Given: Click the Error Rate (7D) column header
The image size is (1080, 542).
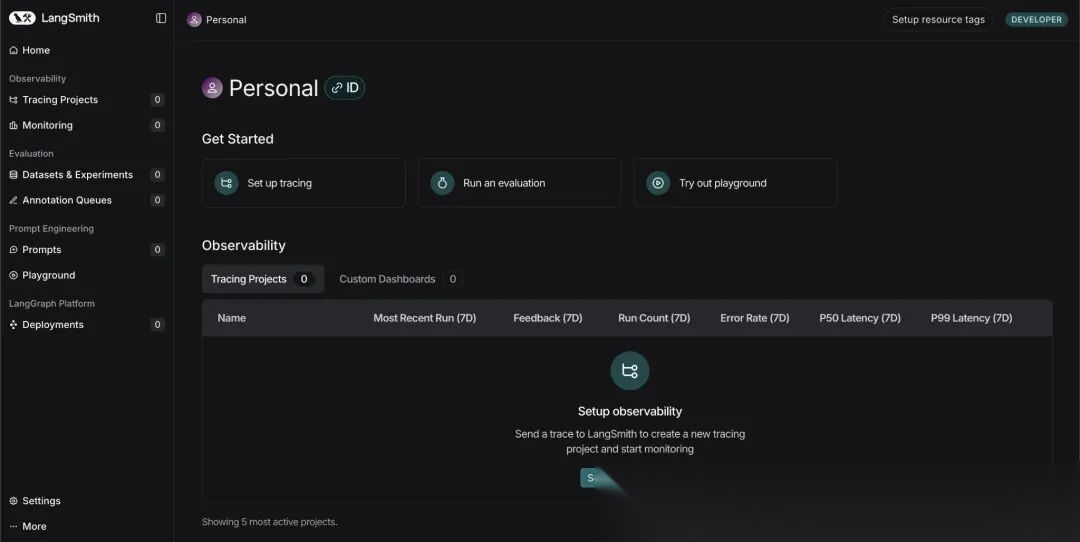Looking at the screenshot, I should pos(754,318).
